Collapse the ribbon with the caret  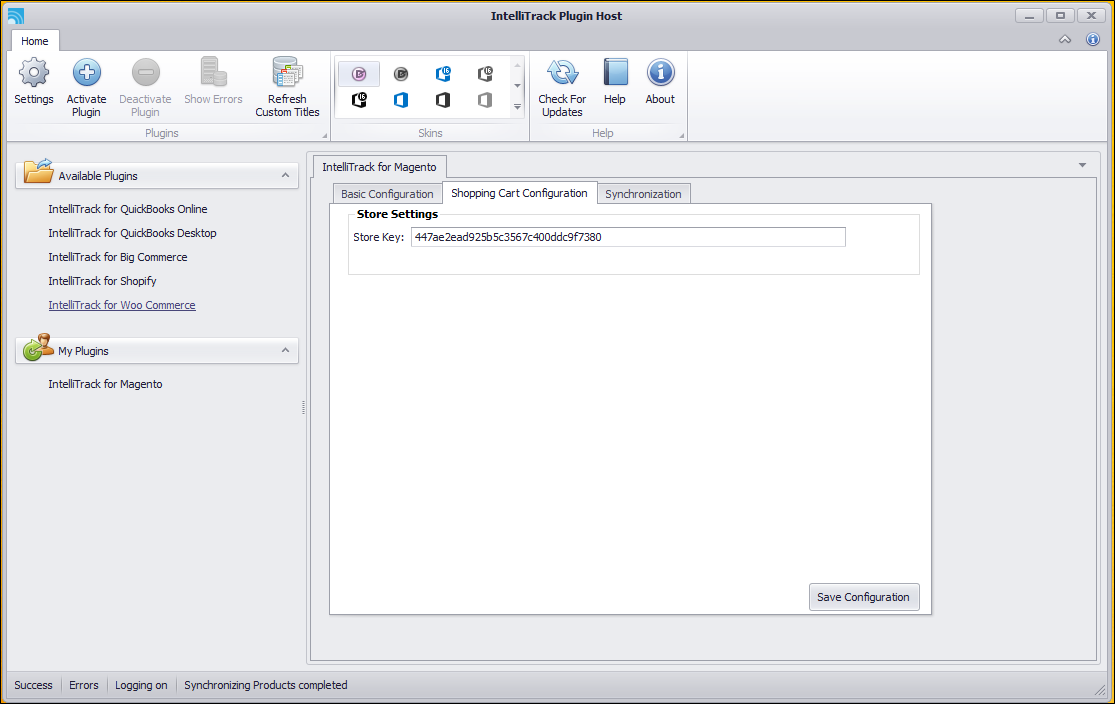1065,40
